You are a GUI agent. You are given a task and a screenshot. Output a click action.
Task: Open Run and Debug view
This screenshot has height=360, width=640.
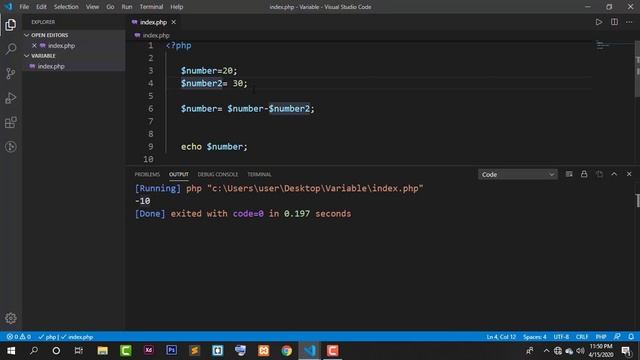point(11,98)
